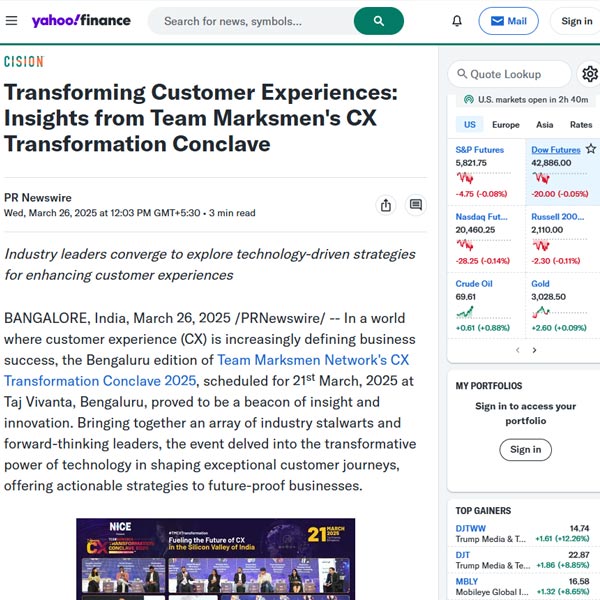Image resolution: width=600 pixels, height=600 pixels.
Task: Click Sign in under My Portfolios
Action: tap(525, 450)
